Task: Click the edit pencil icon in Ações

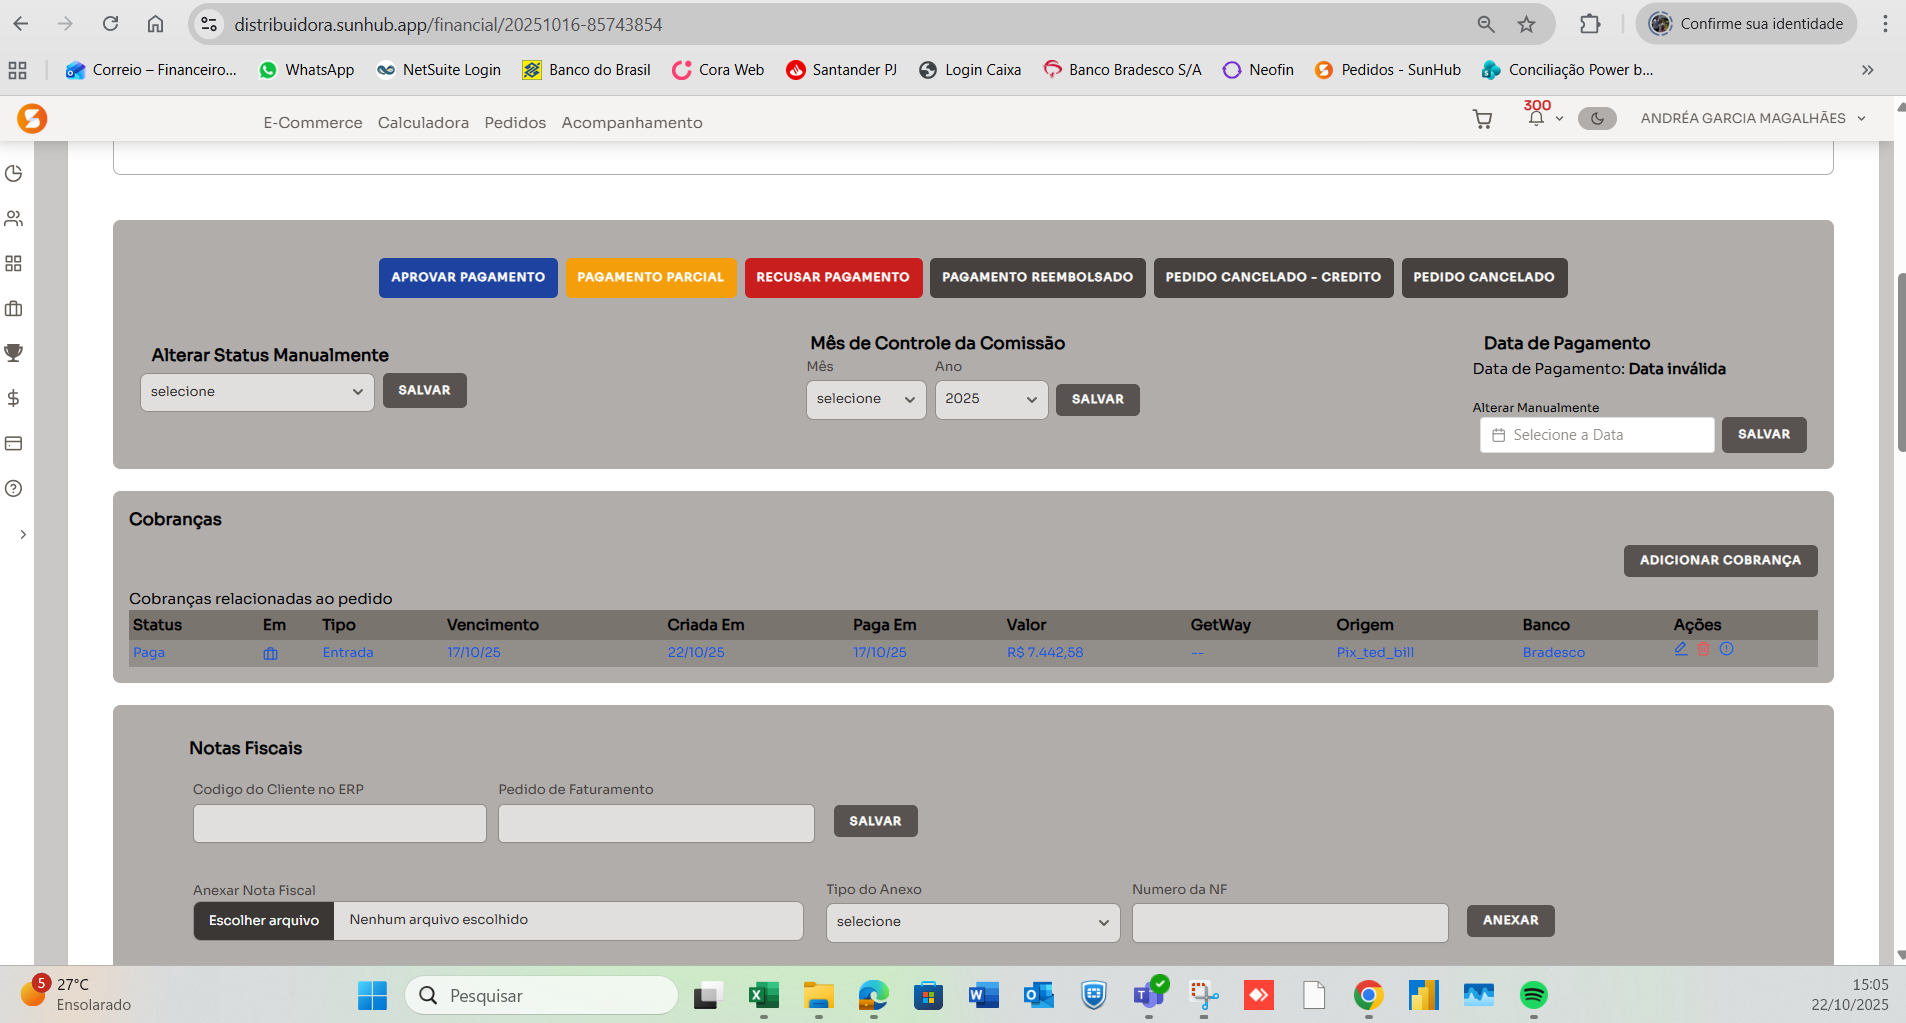Action: pyautogui.click(x=1680, y=649)
